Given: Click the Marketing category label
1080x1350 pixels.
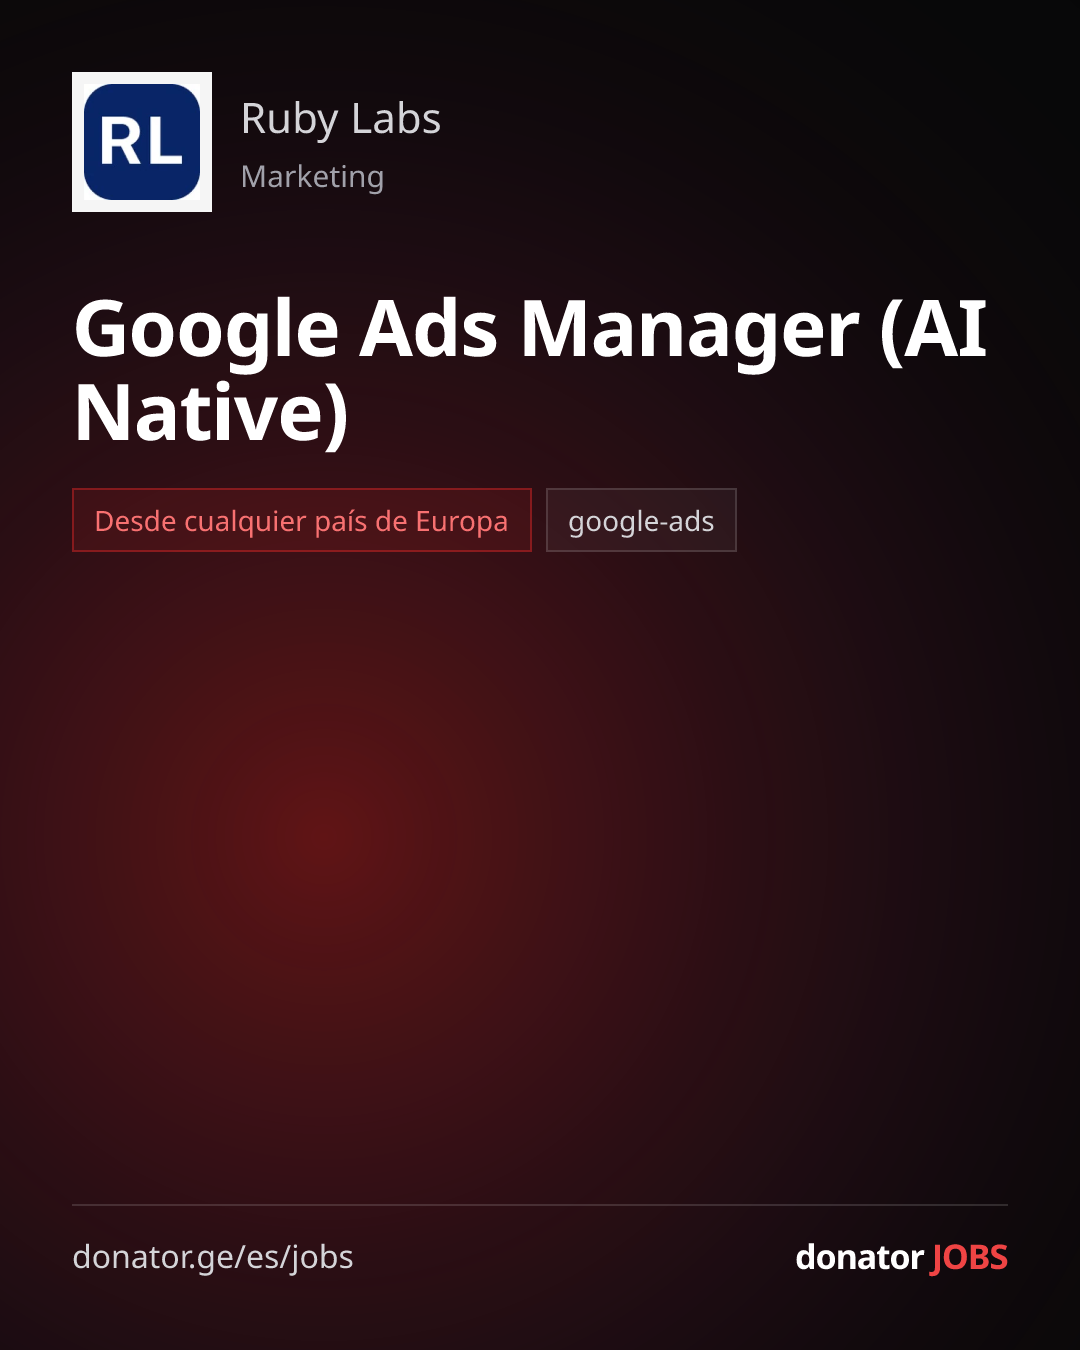Looking at the screenshot, I should click(x=312, y=176).
